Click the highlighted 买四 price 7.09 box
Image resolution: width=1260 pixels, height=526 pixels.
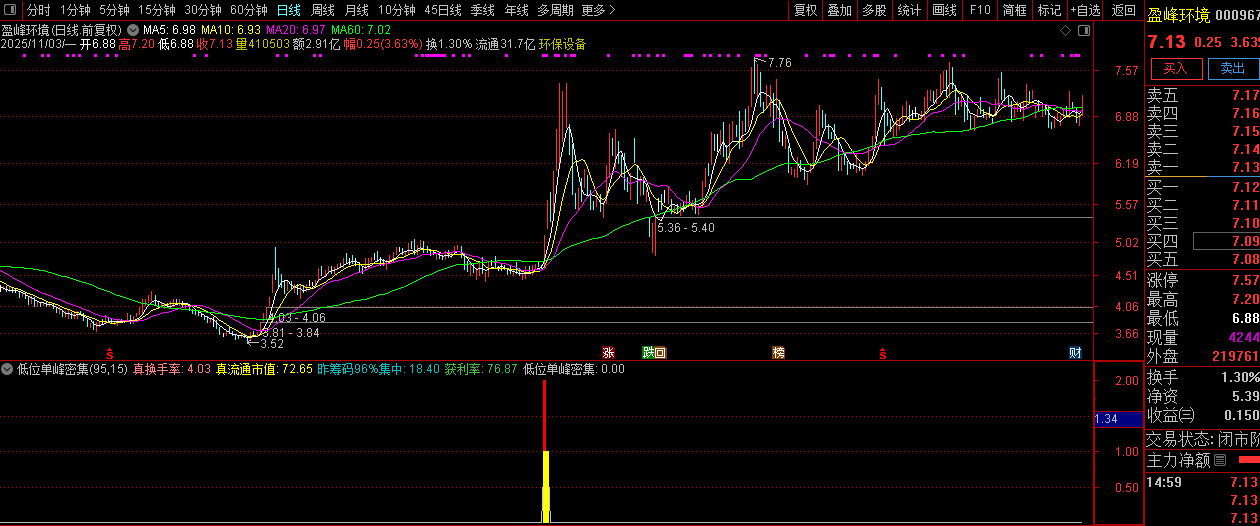tap(1227, 241)
